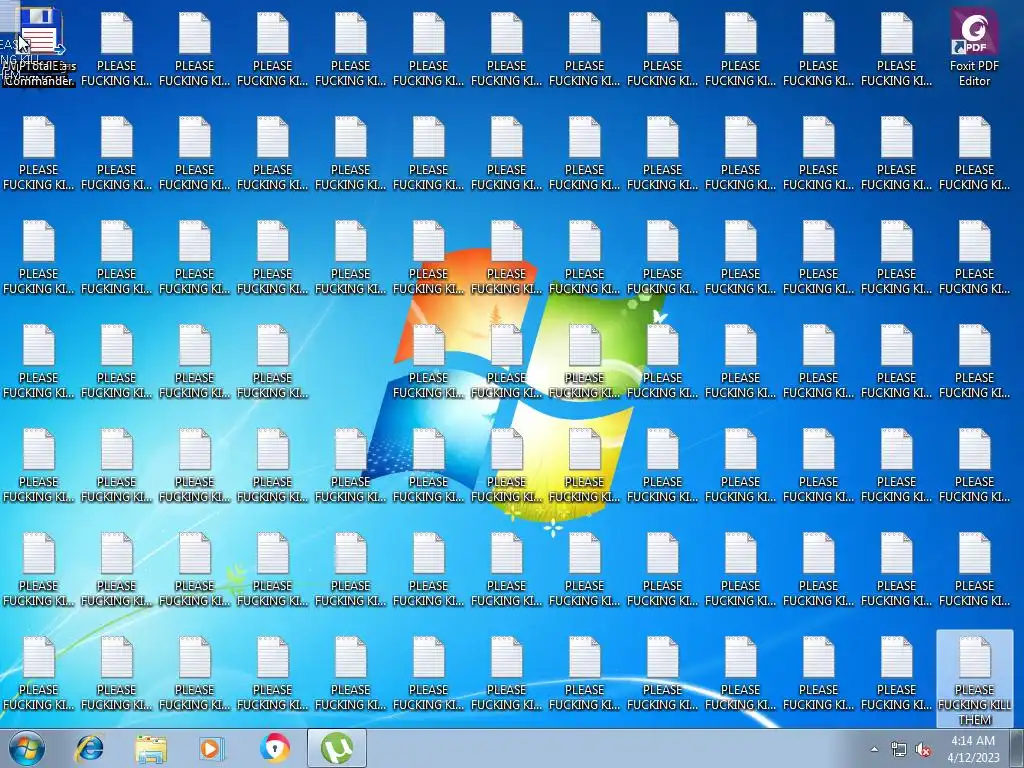Open the Foxit PDF Editor shortcut
Screen dimensions: 1024x768
(974, 47)
